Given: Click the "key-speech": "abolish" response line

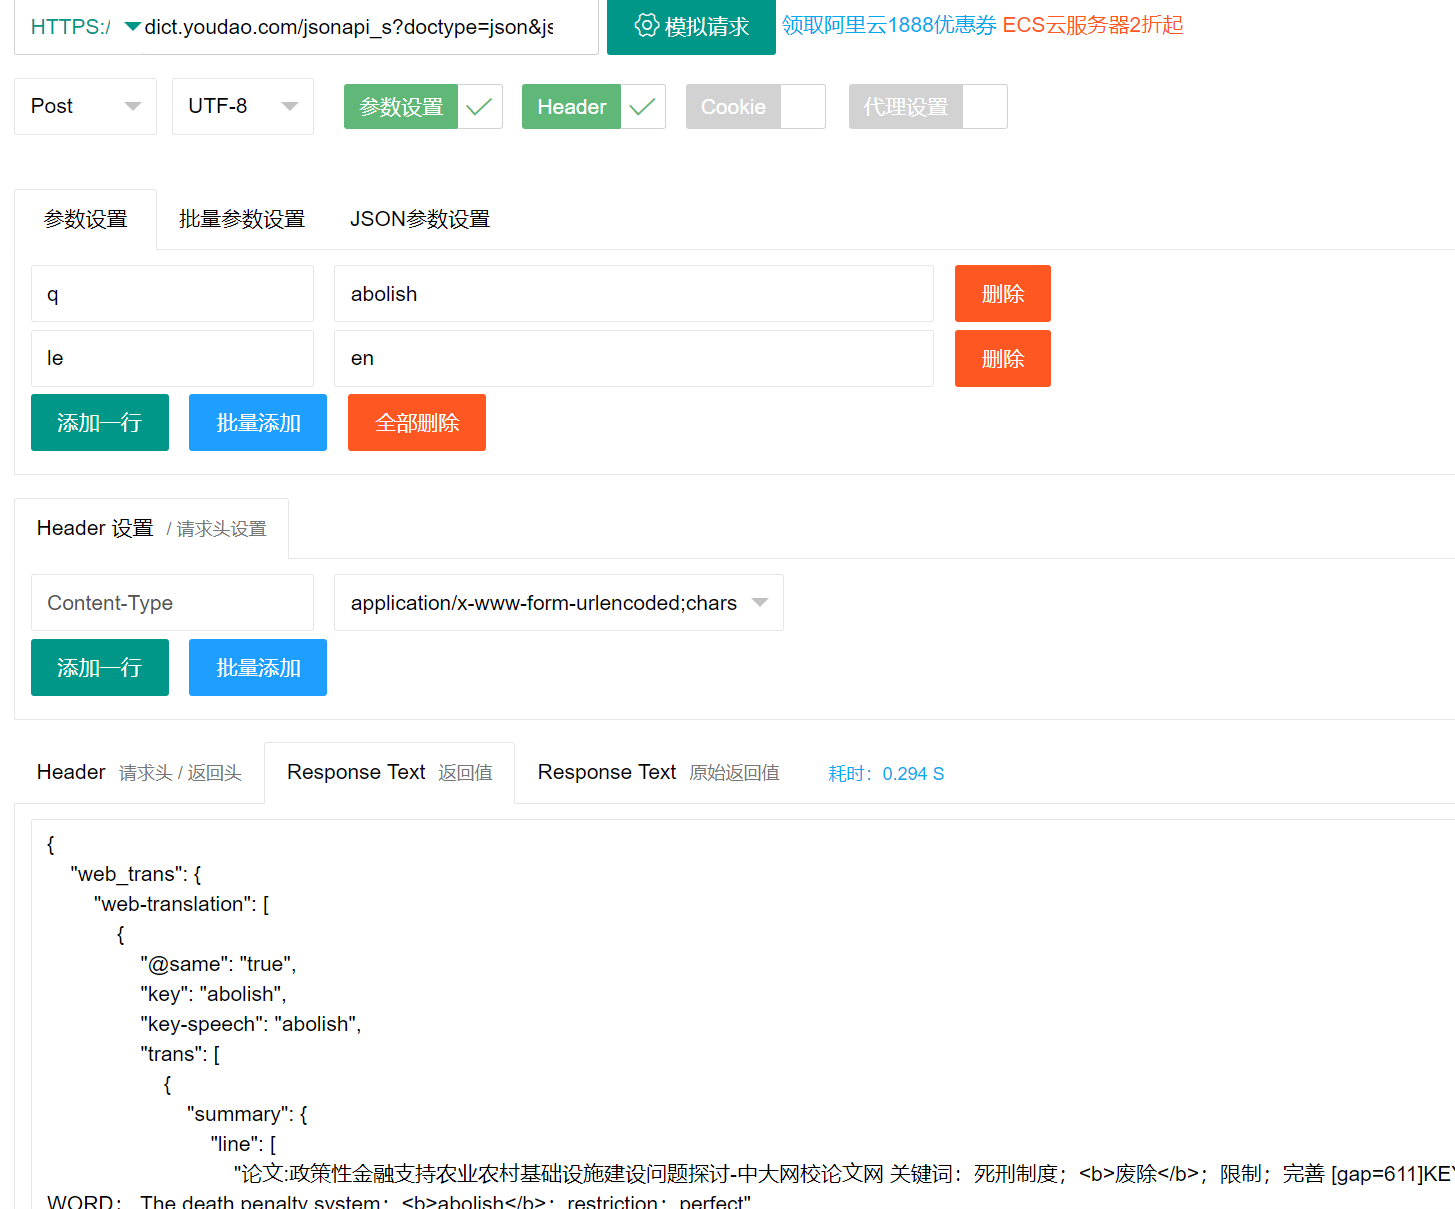Looking at the screenshot, I should (251, 1024).
